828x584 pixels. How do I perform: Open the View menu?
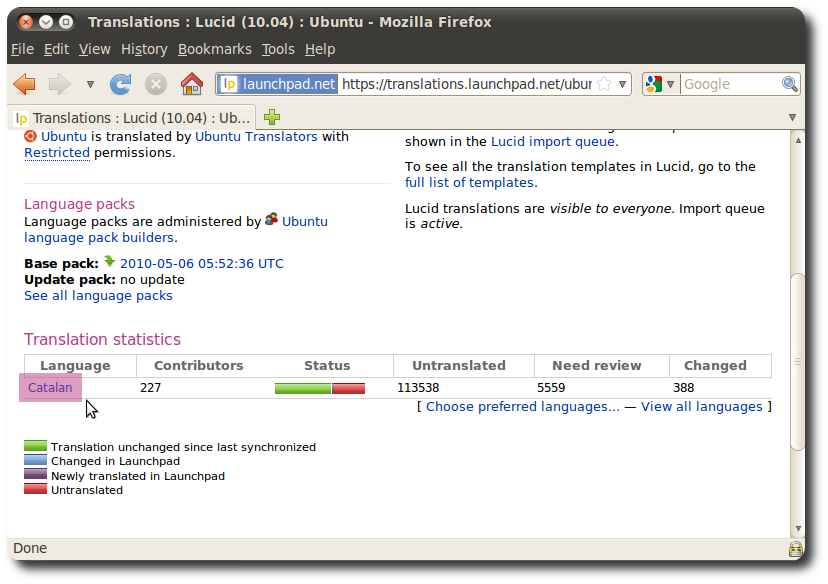click(95, 49)
